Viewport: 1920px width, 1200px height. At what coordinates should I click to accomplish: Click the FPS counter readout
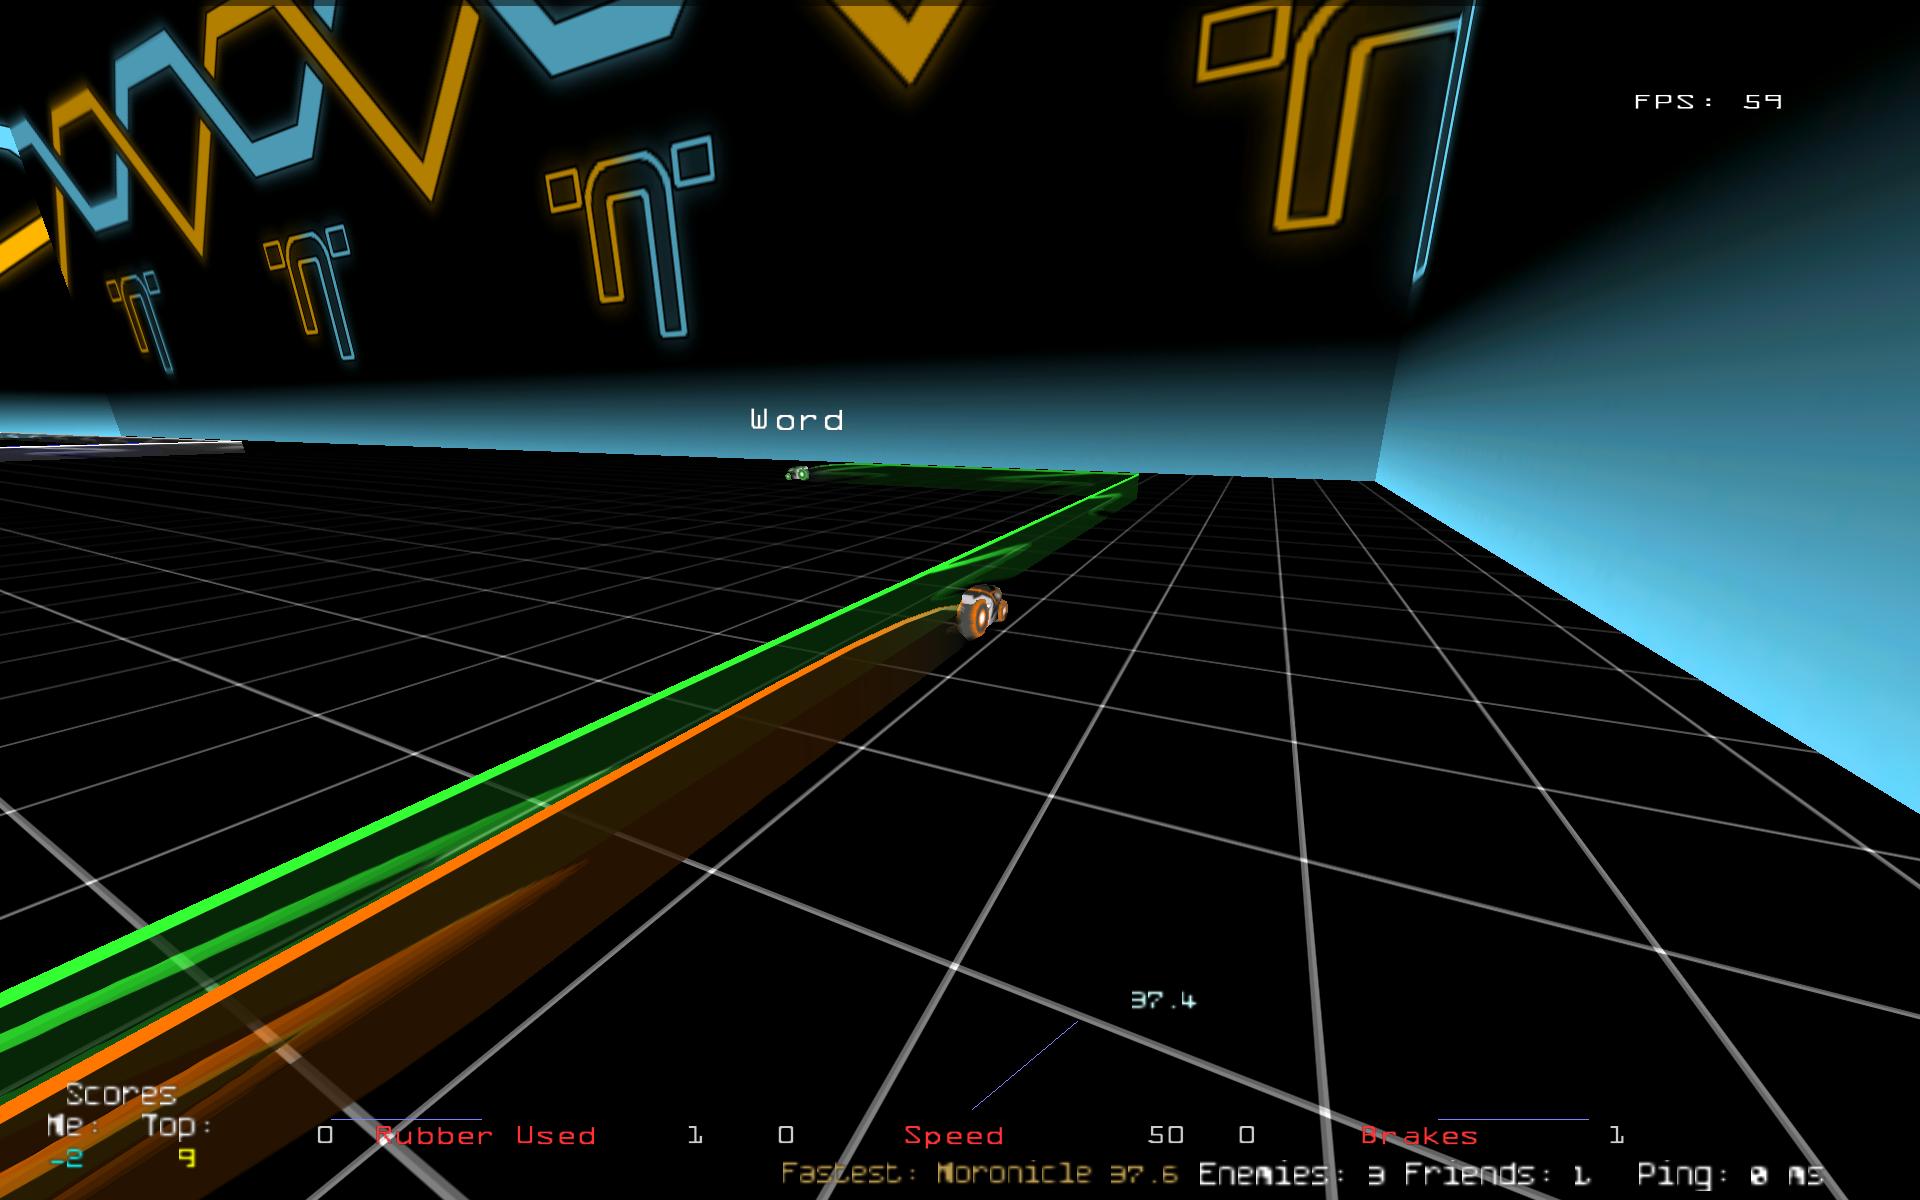coord(1707,102)
